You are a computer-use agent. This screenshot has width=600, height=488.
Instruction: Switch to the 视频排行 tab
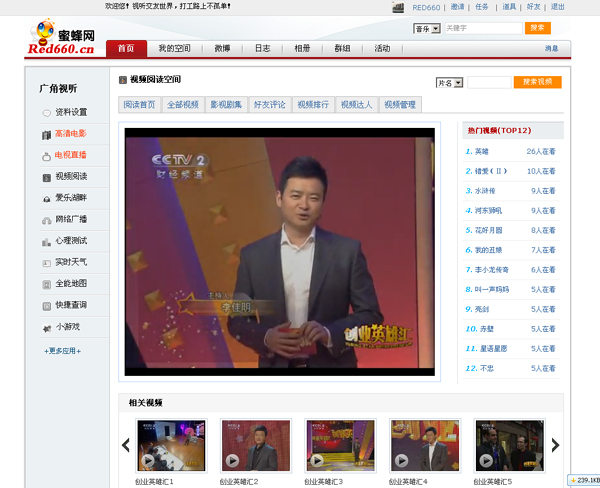pos(313,105)
